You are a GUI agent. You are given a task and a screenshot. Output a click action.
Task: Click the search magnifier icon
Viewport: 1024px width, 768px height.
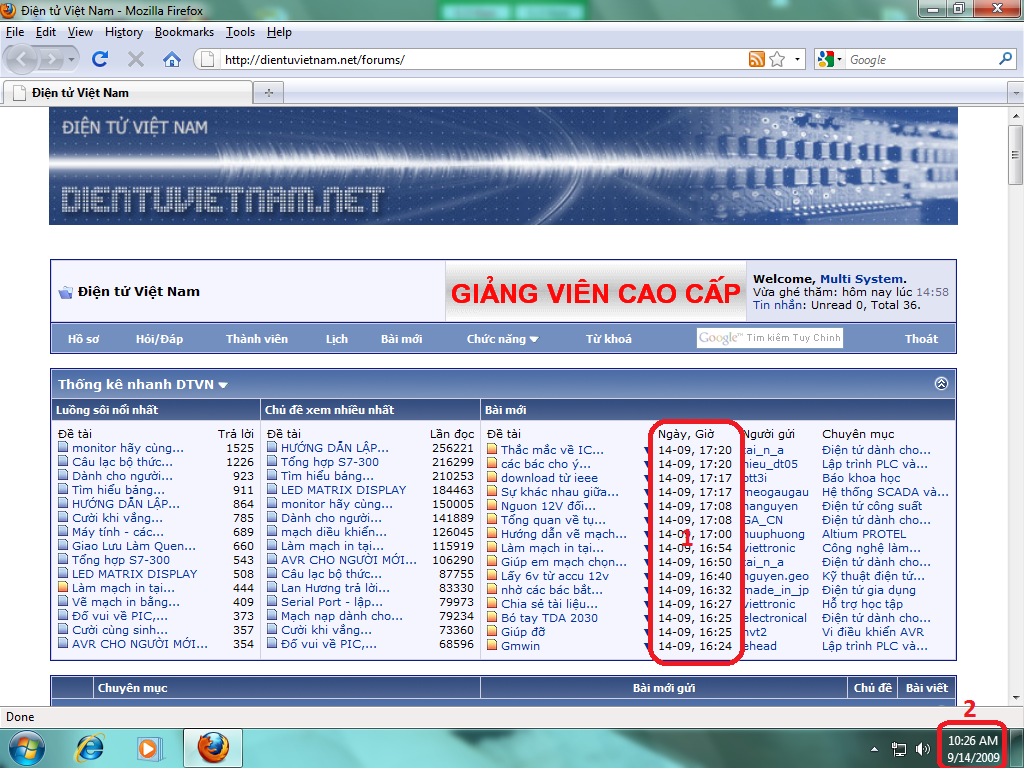(x=1005, y=59)
